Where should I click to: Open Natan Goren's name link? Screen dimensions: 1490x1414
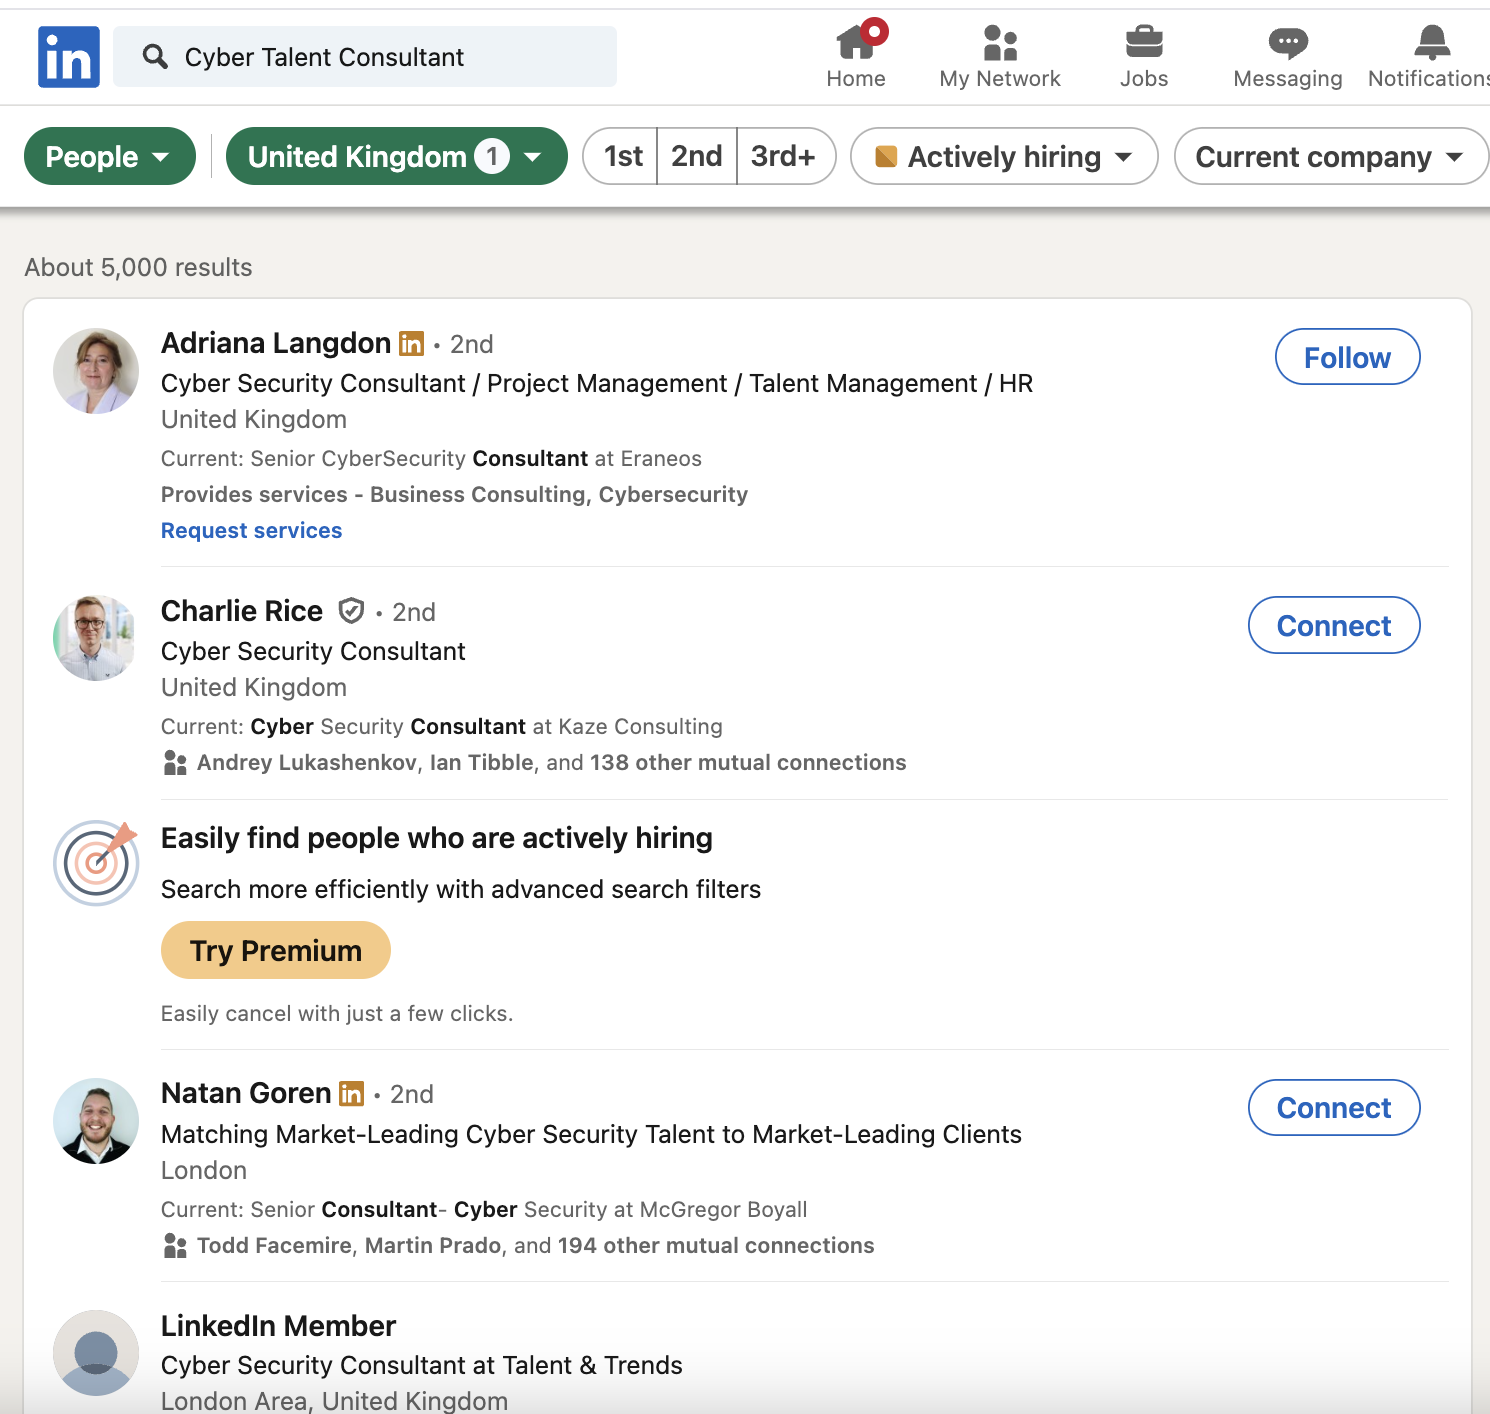coord(246,1093)
